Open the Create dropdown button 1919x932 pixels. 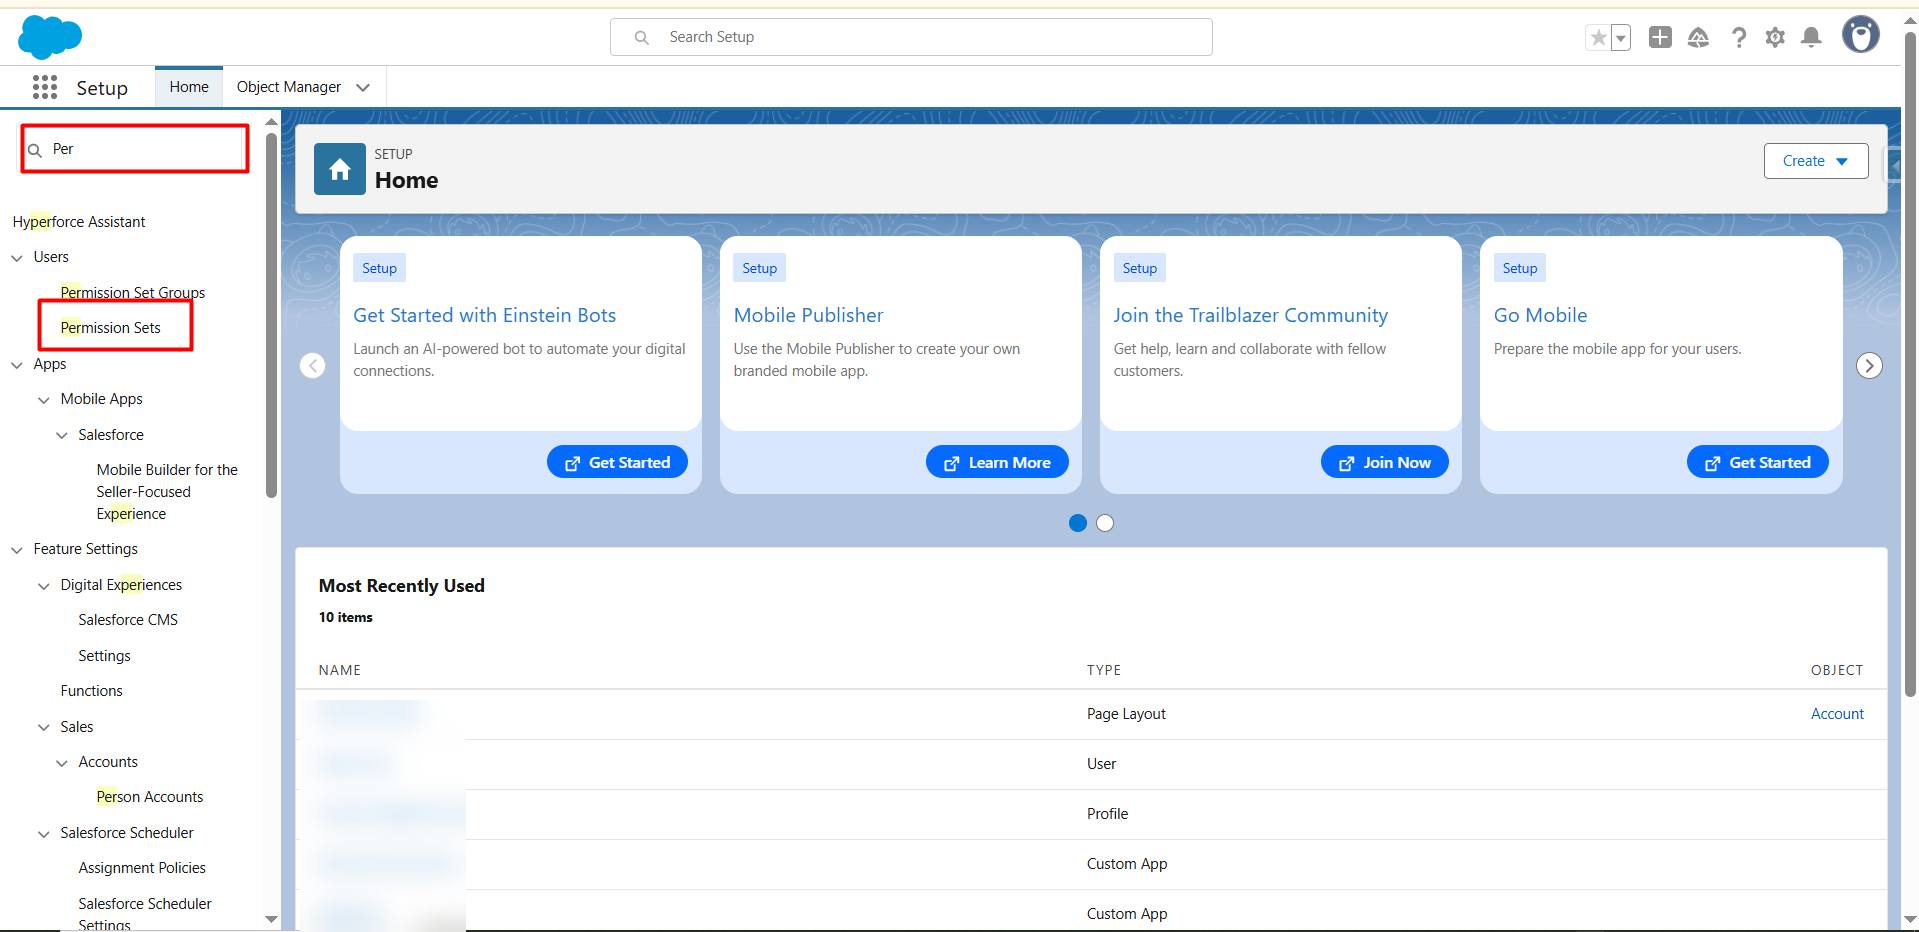pyautogui.click(x=1815, y=161)
